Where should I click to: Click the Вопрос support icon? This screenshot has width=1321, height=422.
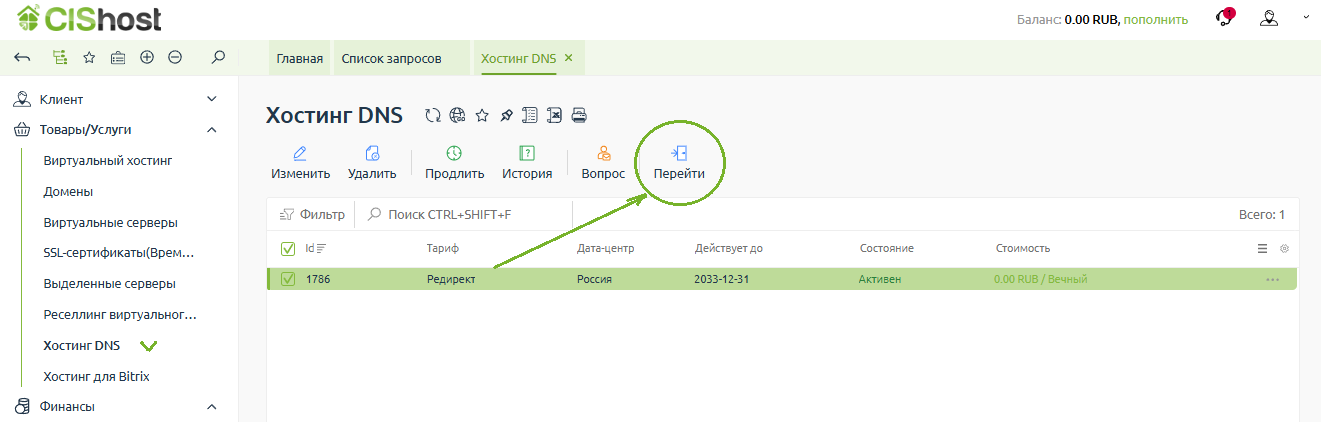coord(603,154)
